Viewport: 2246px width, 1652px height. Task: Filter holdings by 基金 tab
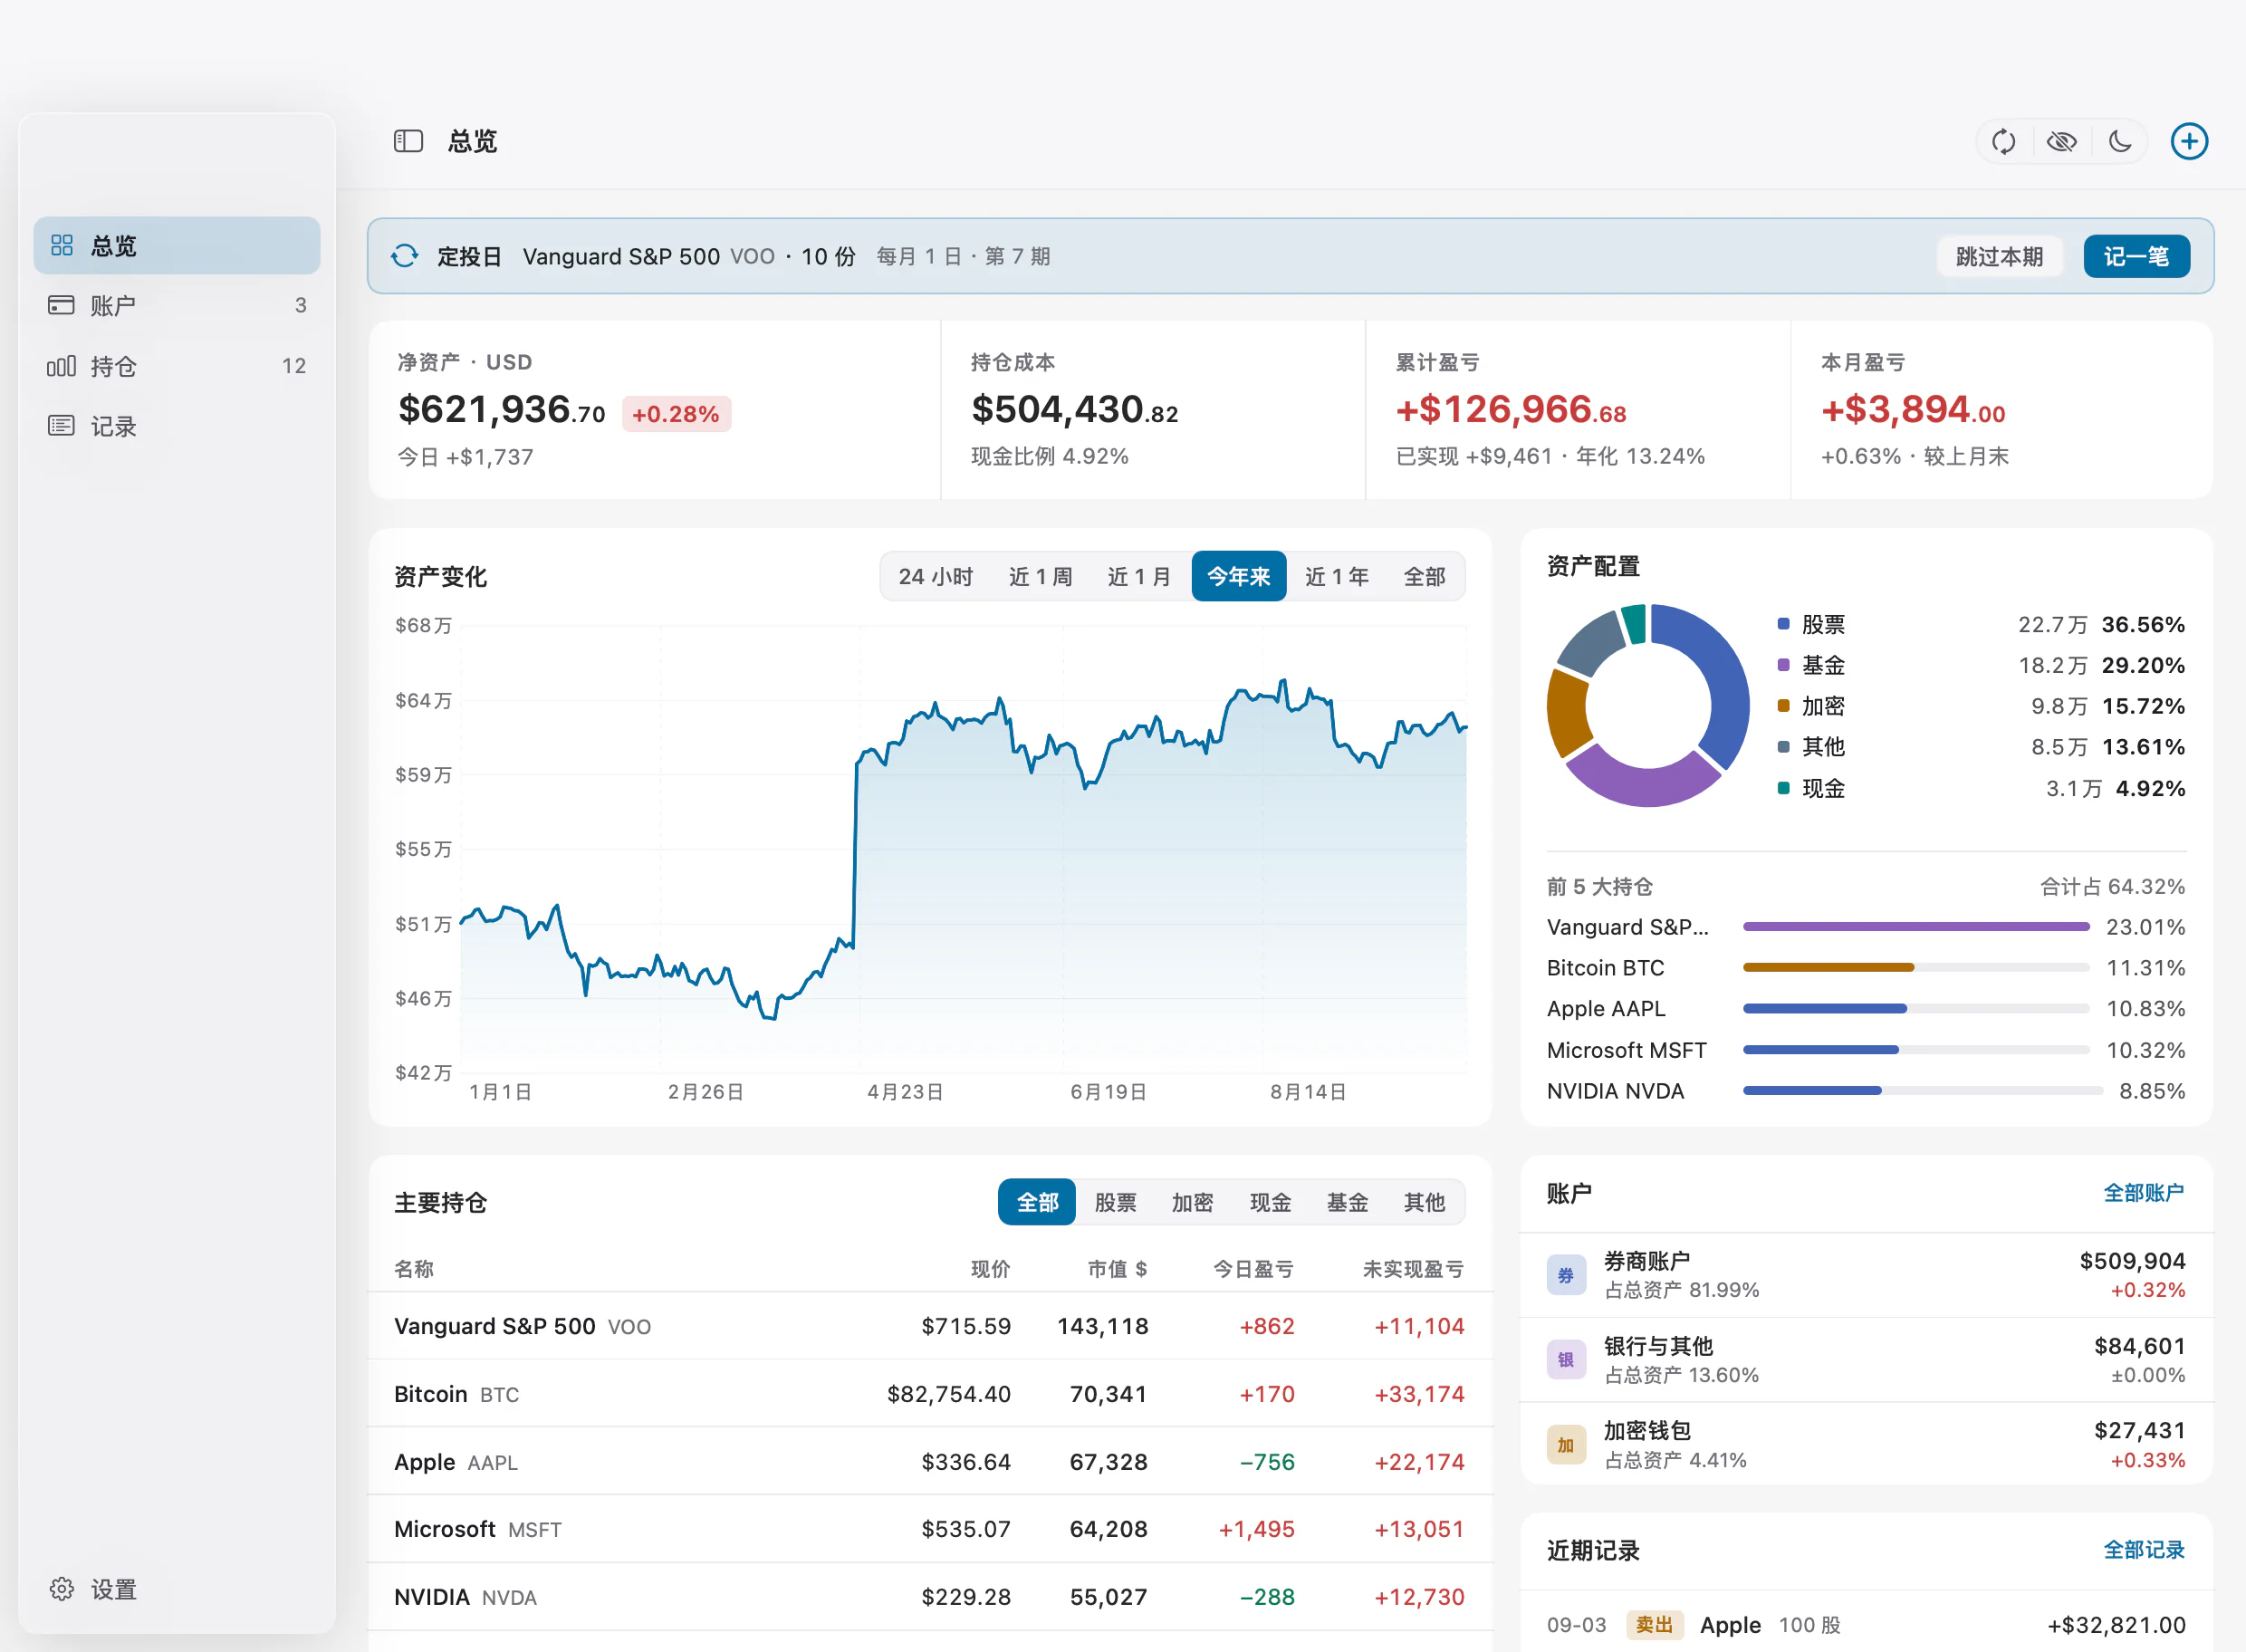click(1347, 1202)
